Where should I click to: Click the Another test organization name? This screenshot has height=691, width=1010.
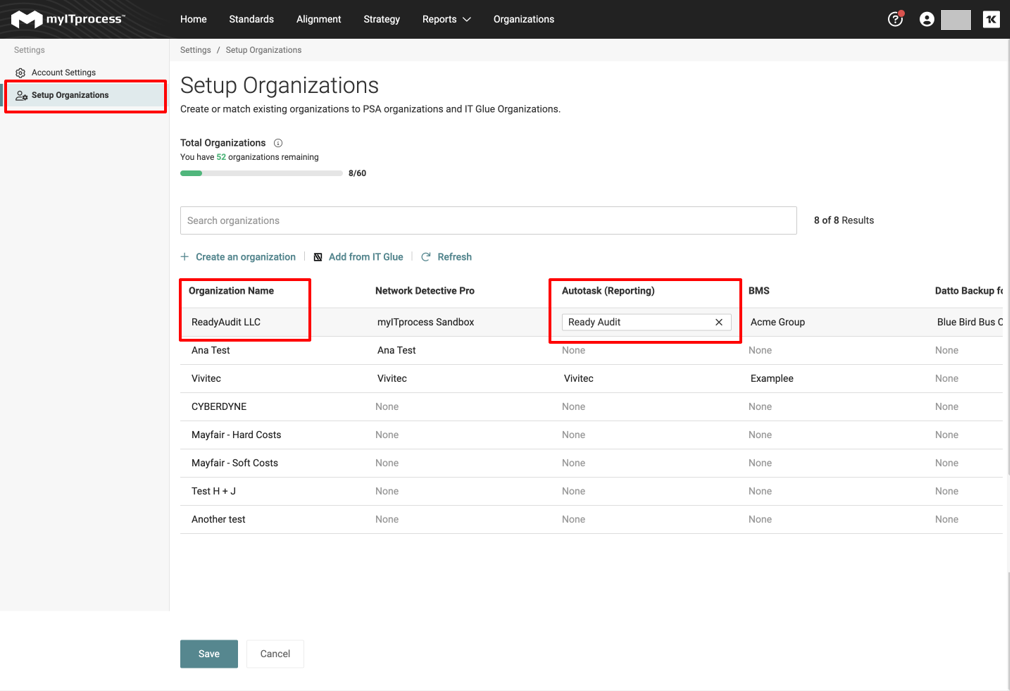(218, 520)
